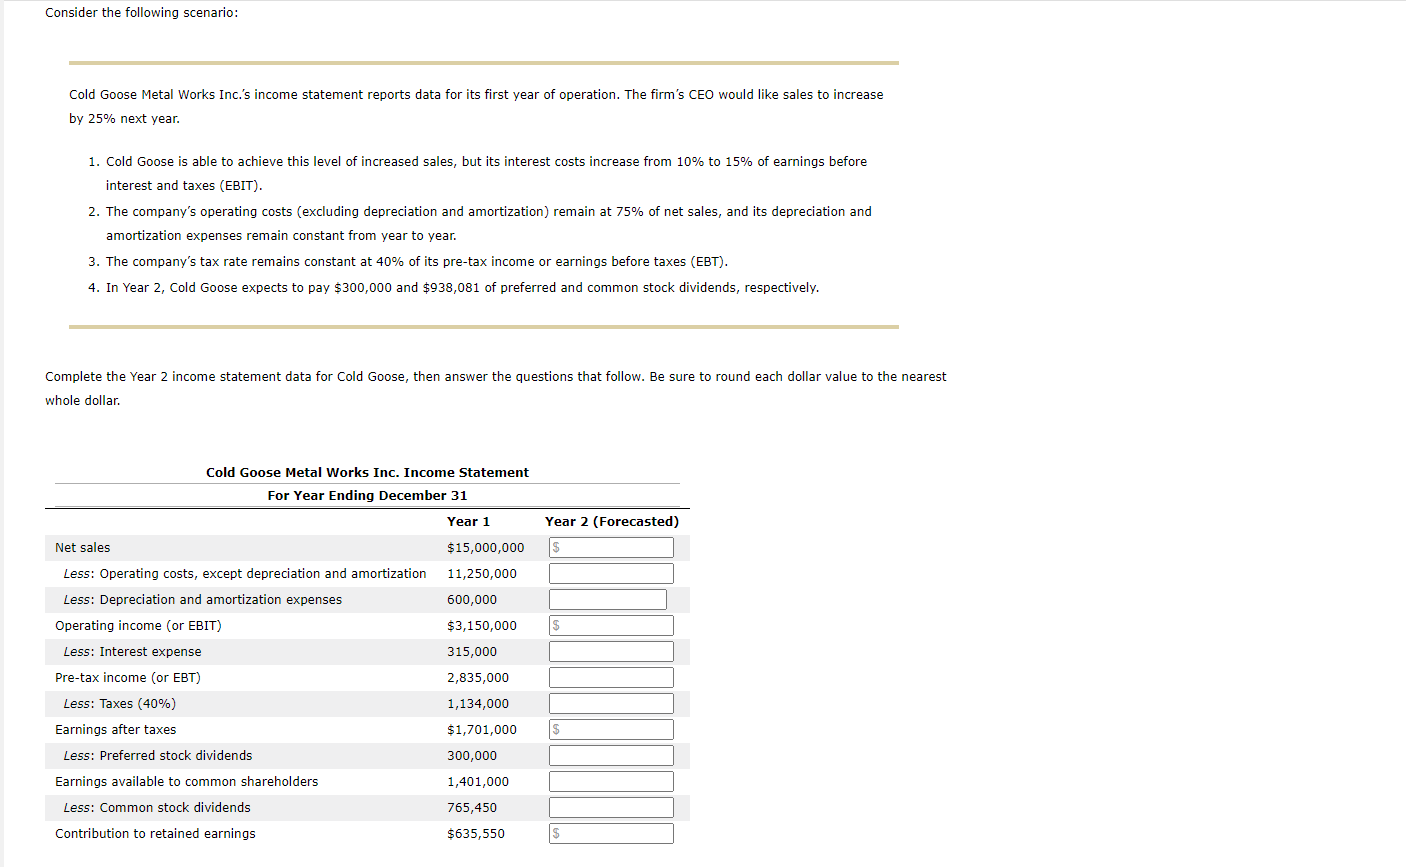Click the Year 2 Operating income (EBIT) input
1406x867 pixels.
coord(610,625)
